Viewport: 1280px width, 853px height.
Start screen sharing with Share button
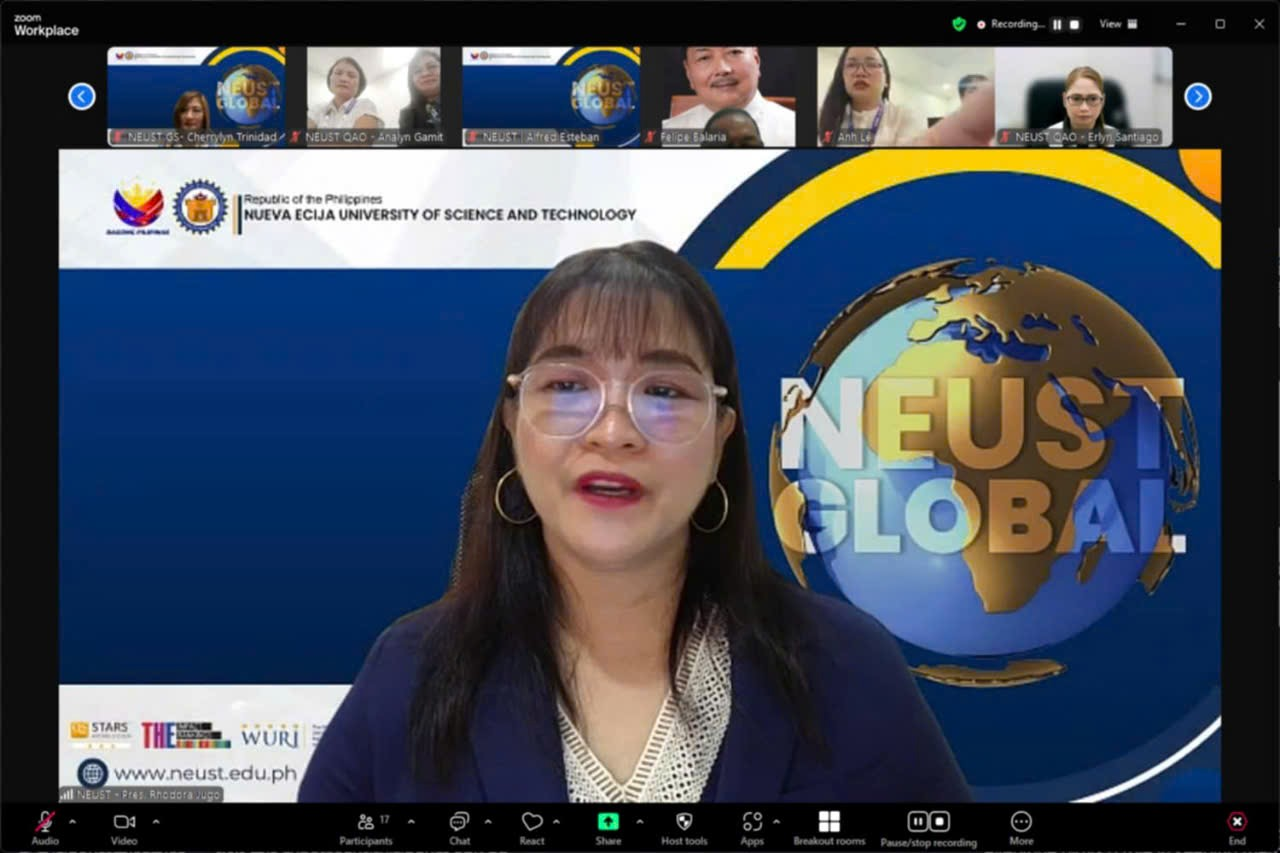pos(608,827)
